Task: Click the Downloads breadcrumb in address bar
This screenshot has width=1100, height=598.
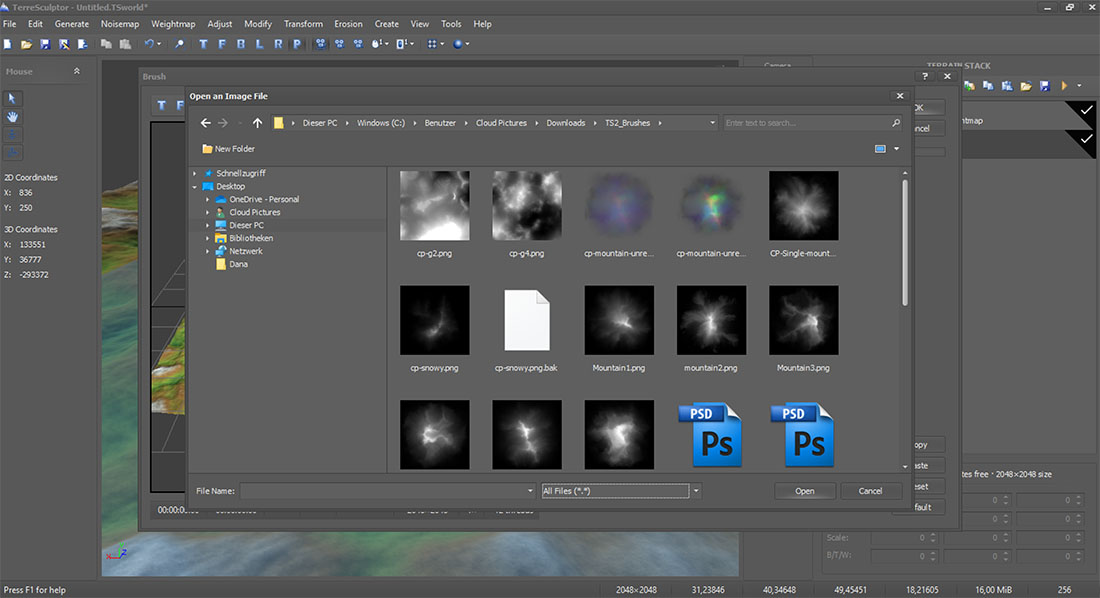Action: click(x=566, y=123)
